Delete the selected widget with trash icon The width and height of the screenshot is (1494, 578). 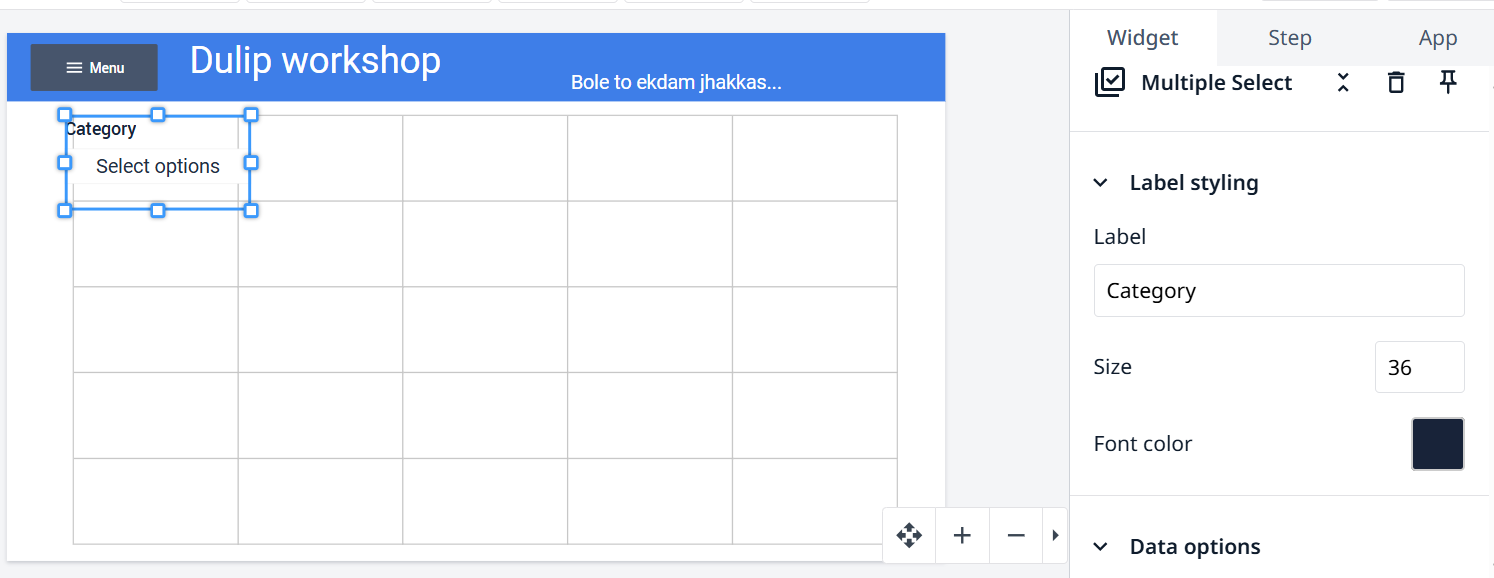pyautogui.click(x=1396, y=83)
